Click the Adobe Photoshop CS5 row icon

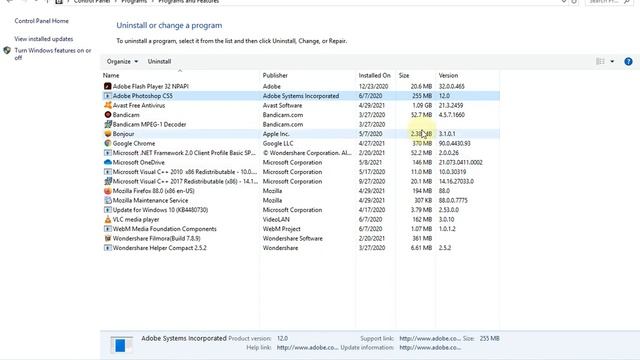click(x=108, y=96)
